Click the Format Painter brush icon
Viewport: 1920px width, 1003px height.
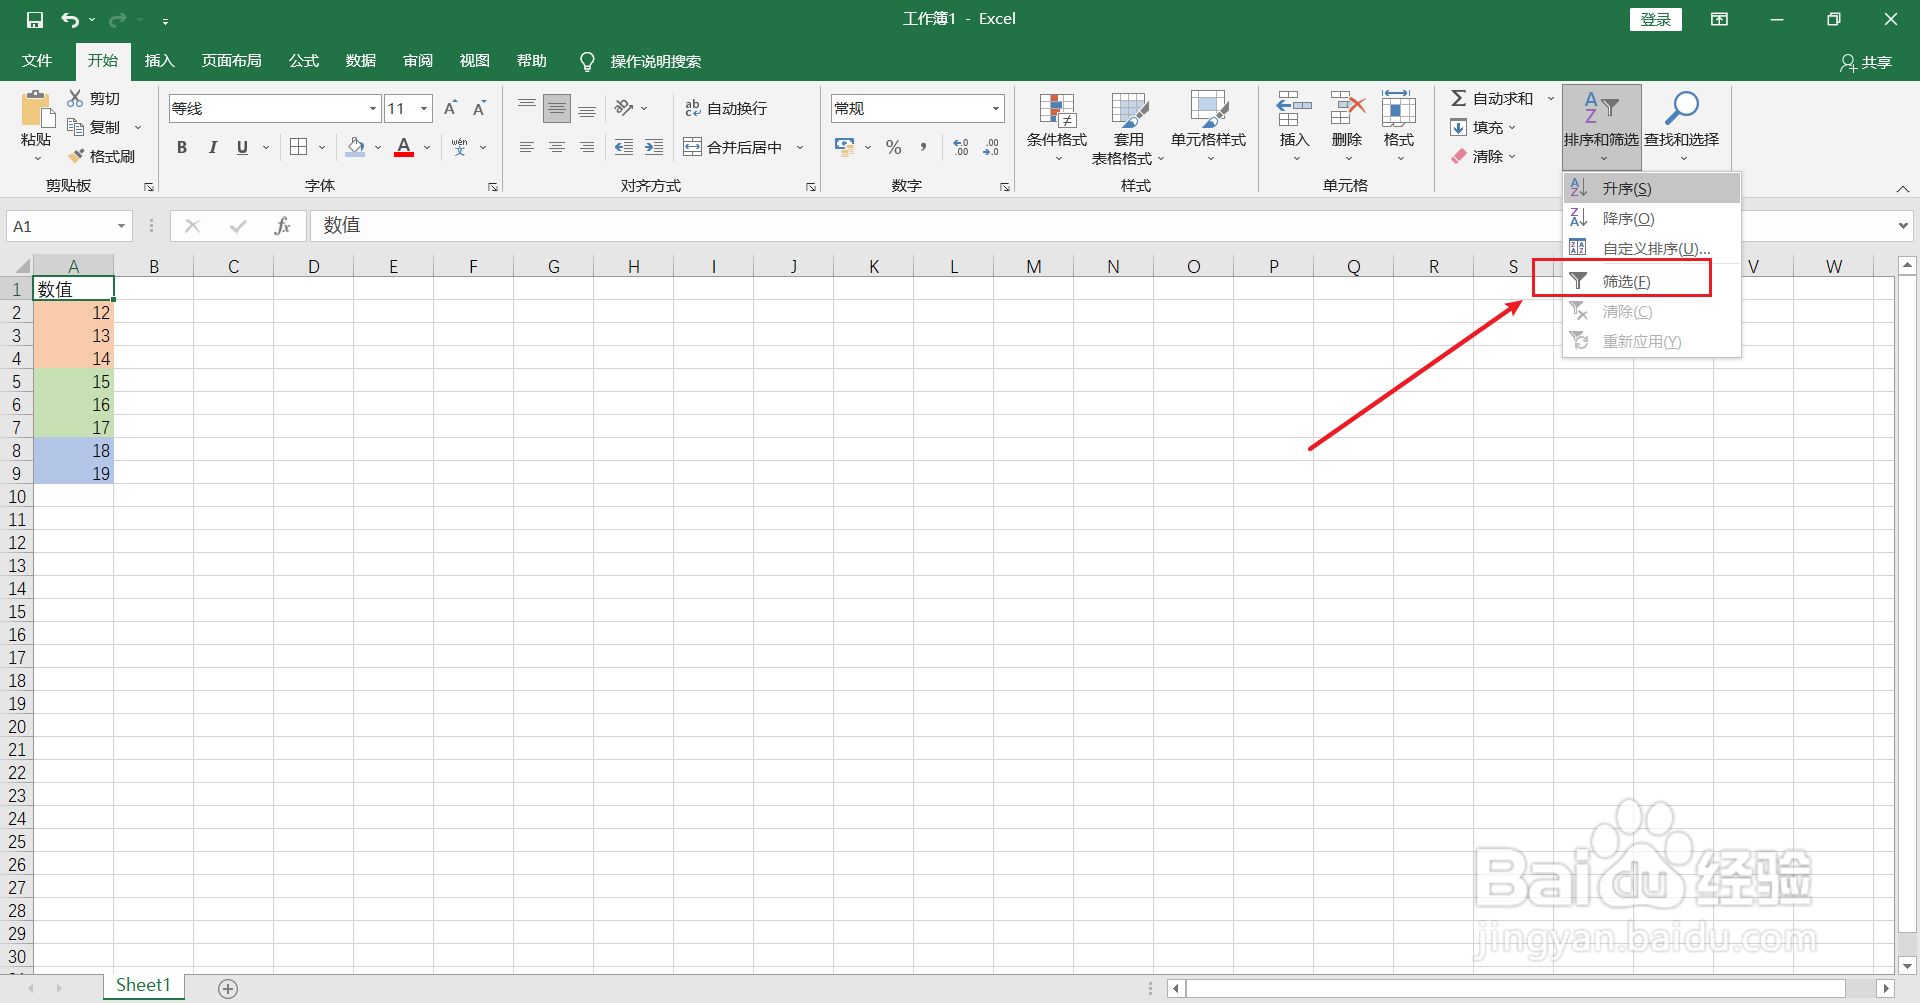pyautogui.click(x=75, y=156)
